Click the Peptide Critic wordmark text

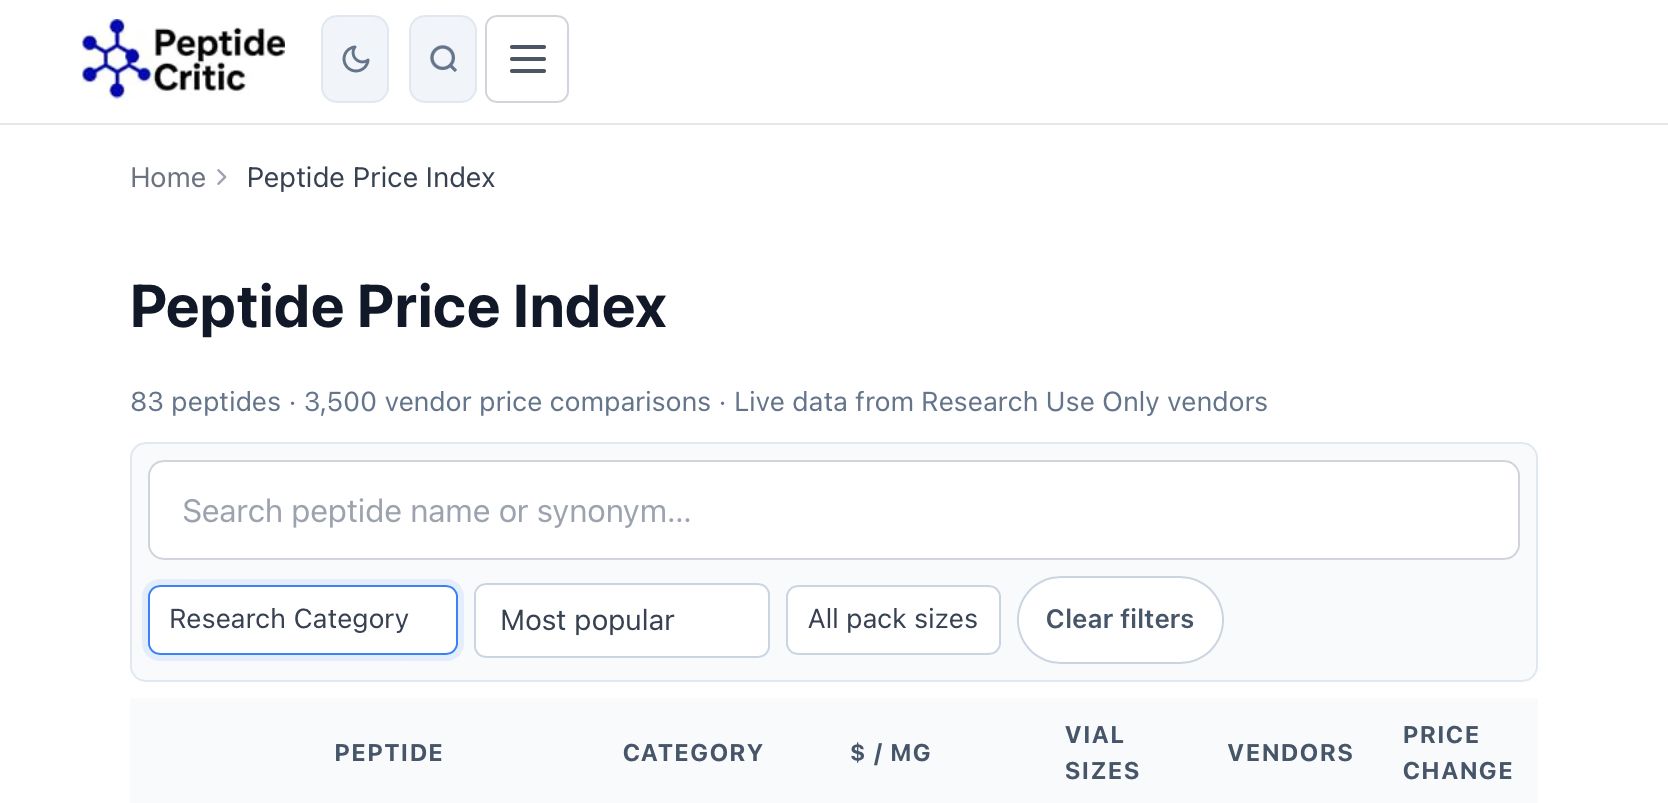click(x=219, y=59)
